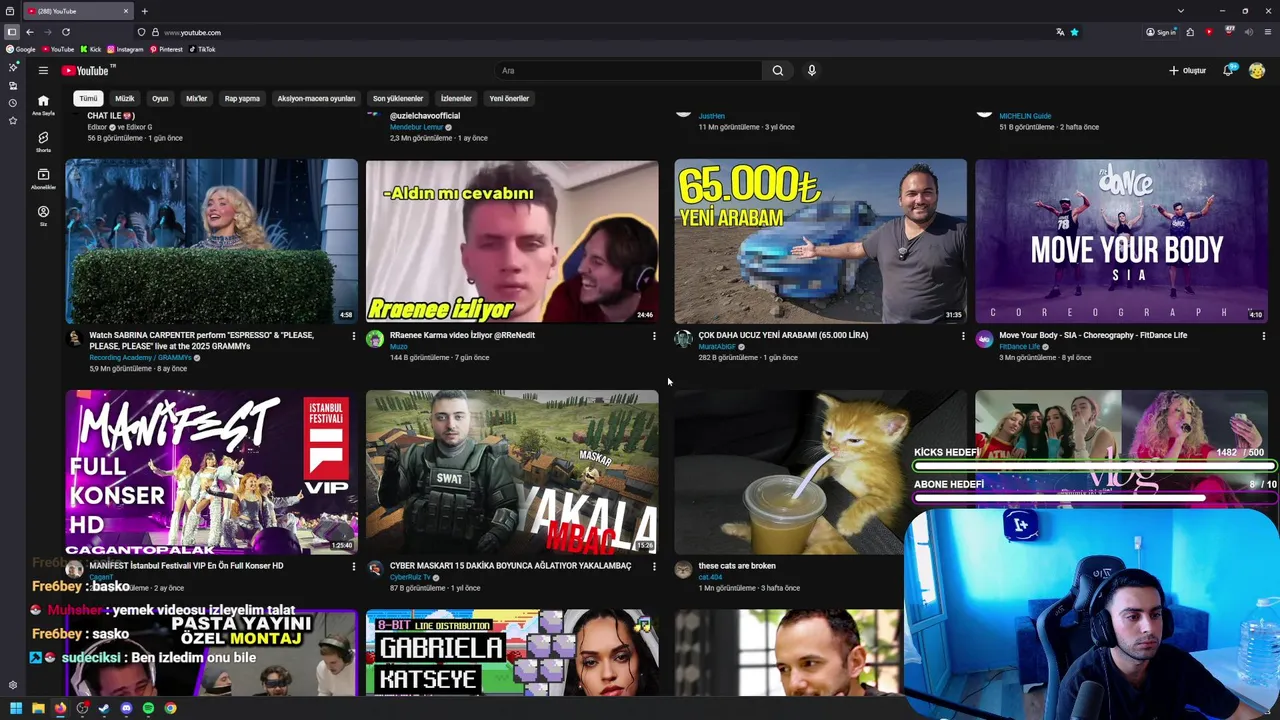Open TikTok bookmark
The image size is (1280, 720).
[201, 49]
